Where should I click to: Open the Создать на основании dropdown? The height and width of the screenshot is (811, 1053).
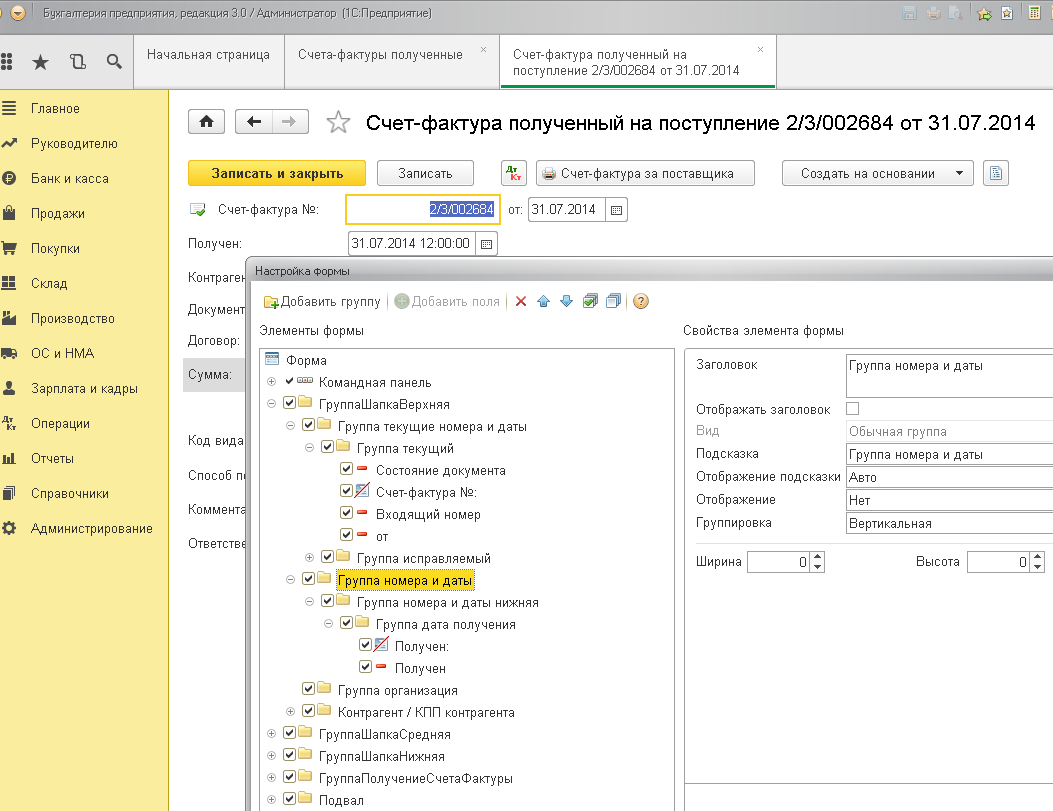pyautogui.click(x=877, y=173)
